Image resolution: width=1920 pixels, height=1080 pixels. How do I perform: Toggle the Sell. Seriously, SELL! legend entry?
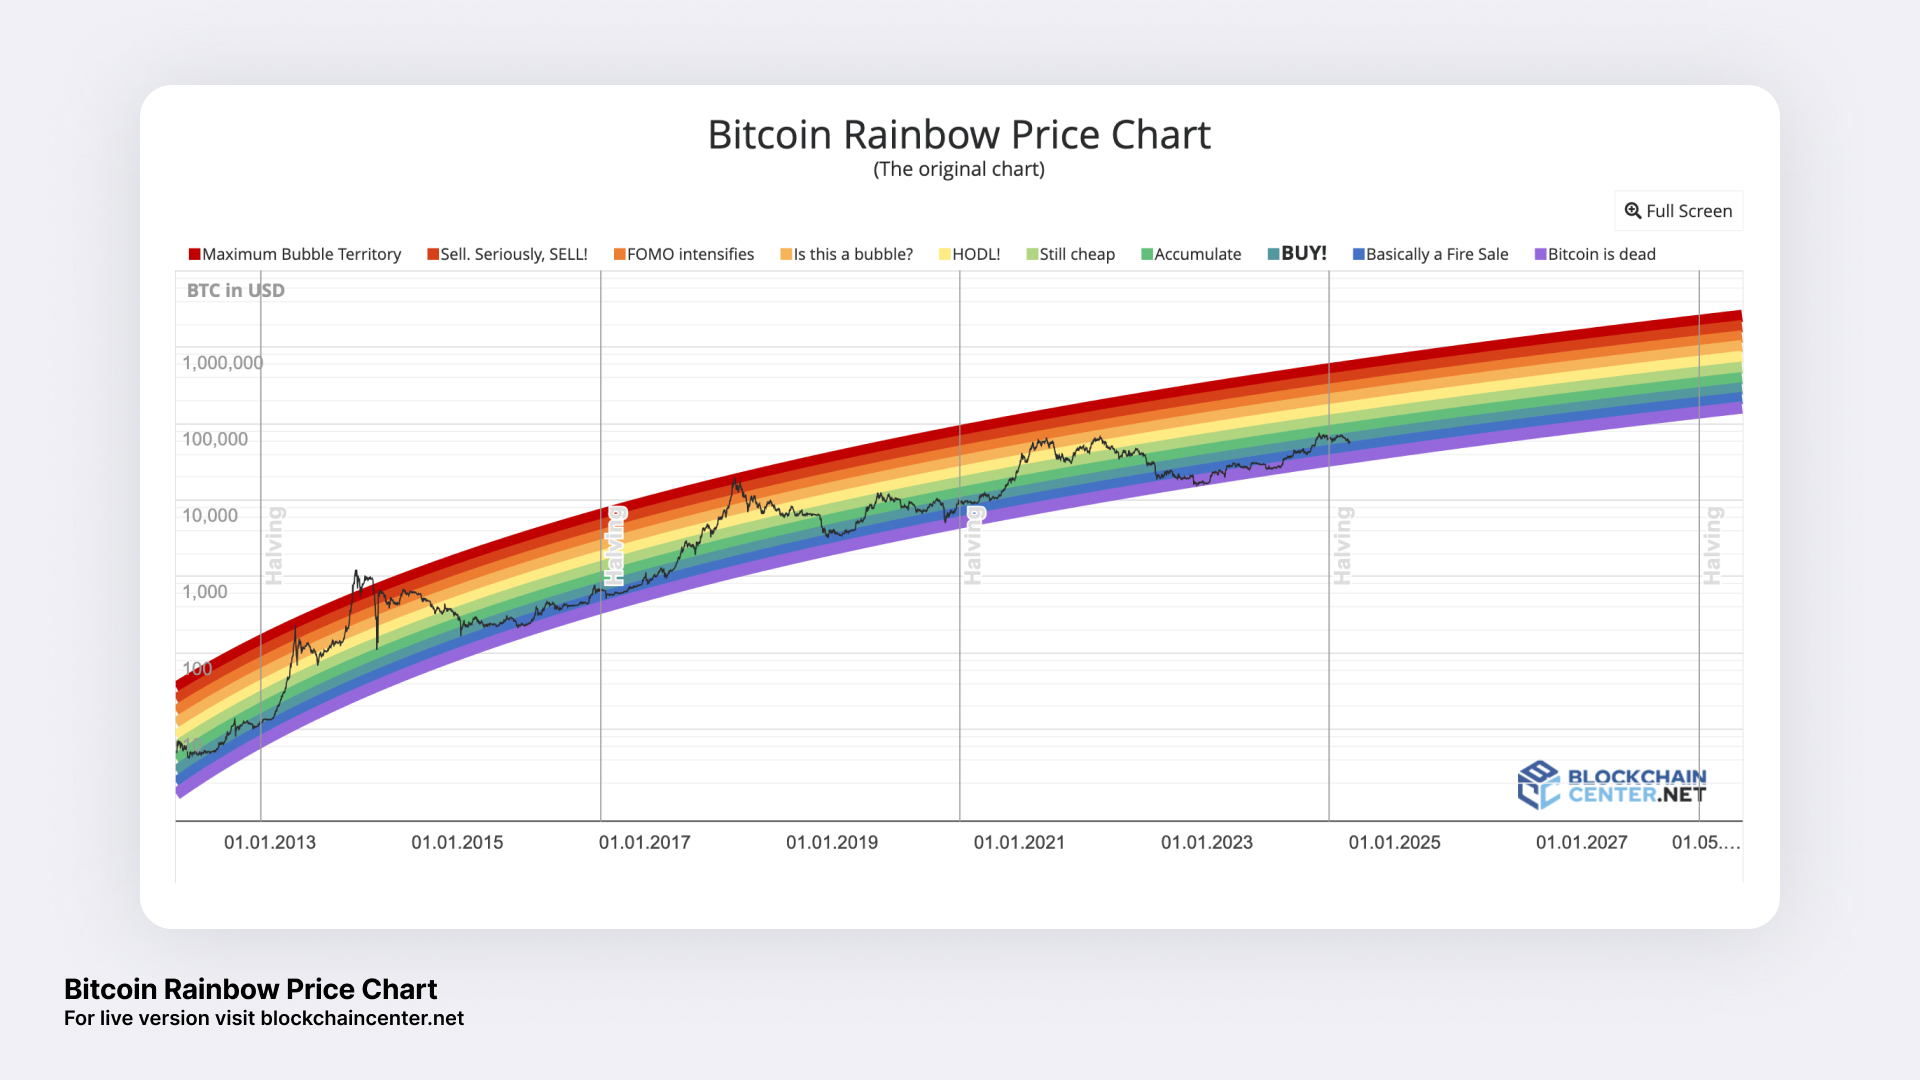click(x=507, y=253)
